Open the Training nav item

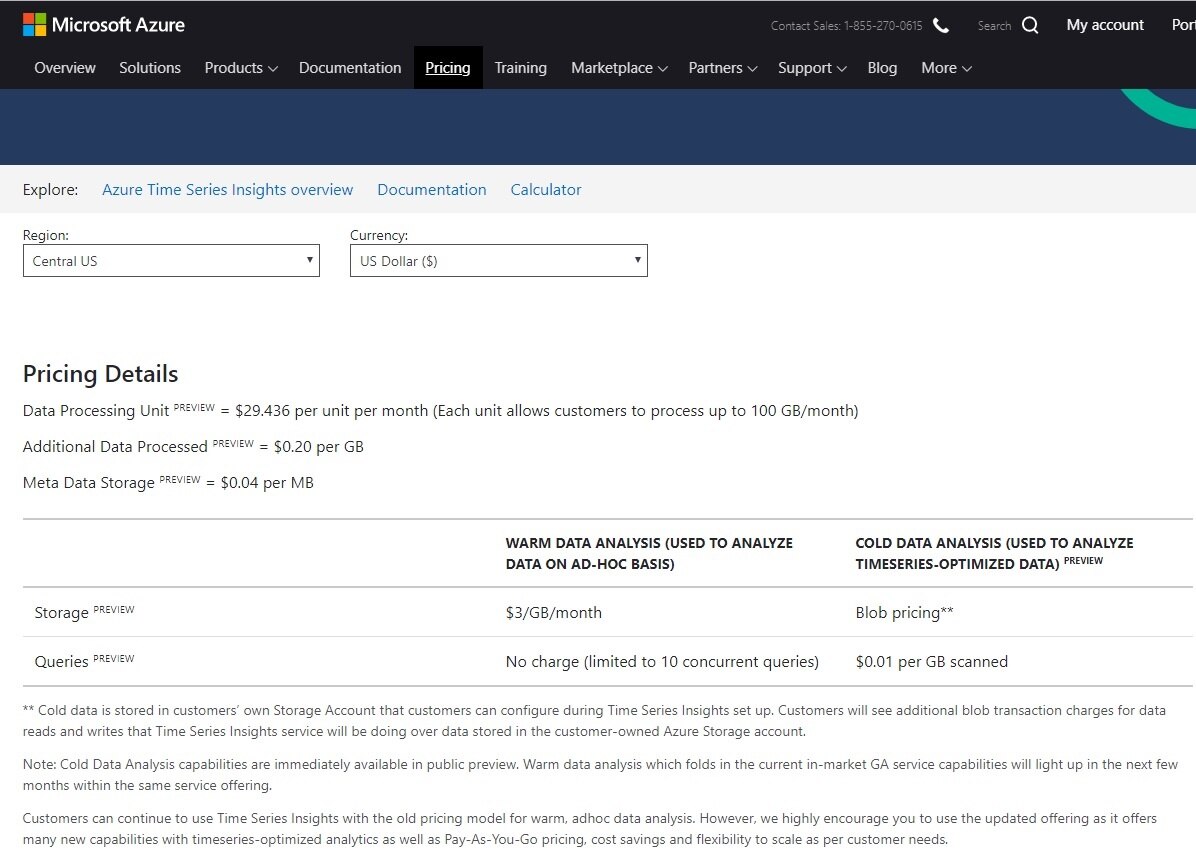(x=520, y=68)
